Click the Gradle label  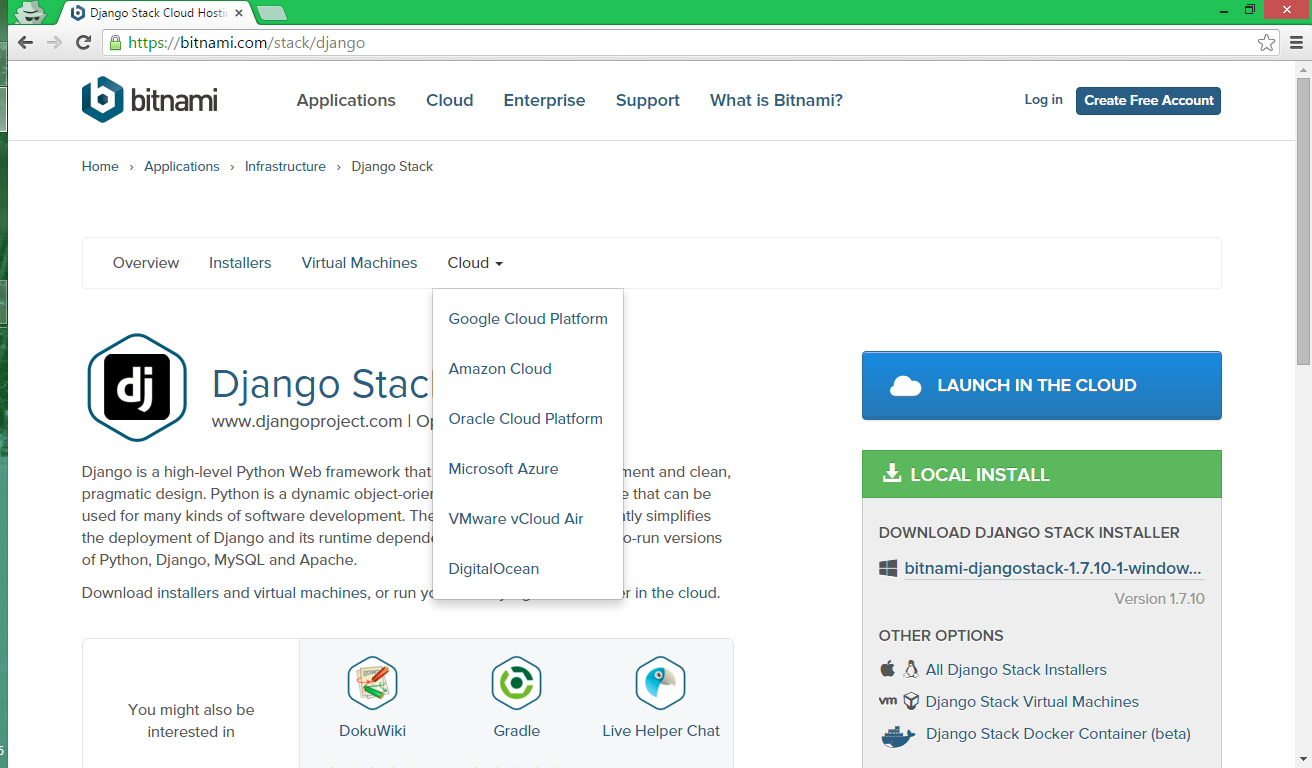tap(517, 731)
